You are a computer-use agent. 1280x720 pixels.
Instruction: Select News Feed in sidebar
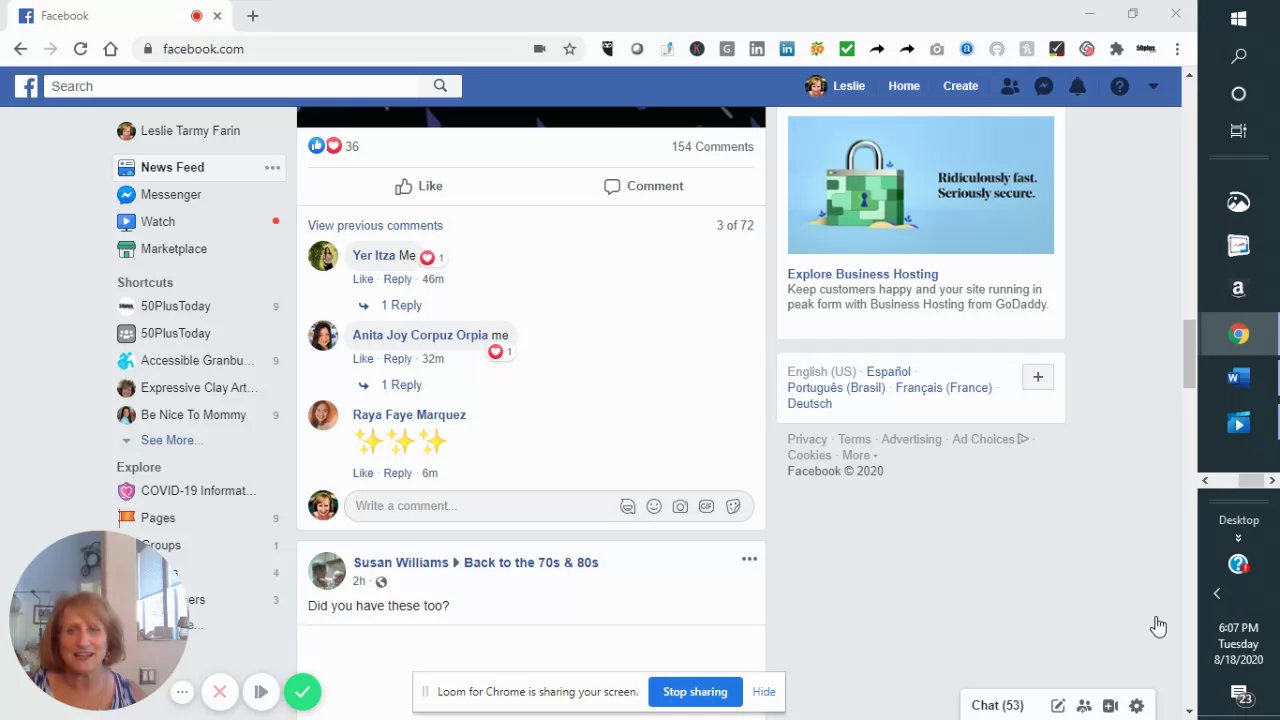click(x=172, y=167)
